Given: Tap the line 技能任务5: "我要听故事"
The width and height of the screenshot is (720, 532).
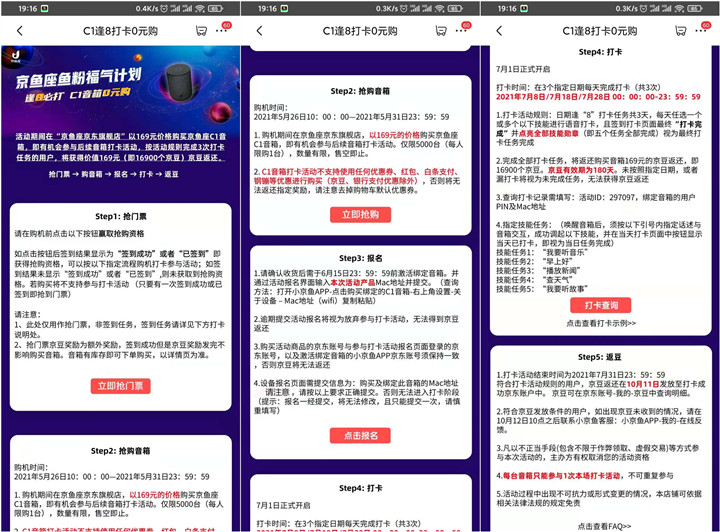Looking at the screenshot, I should click(x=542, y=289).
